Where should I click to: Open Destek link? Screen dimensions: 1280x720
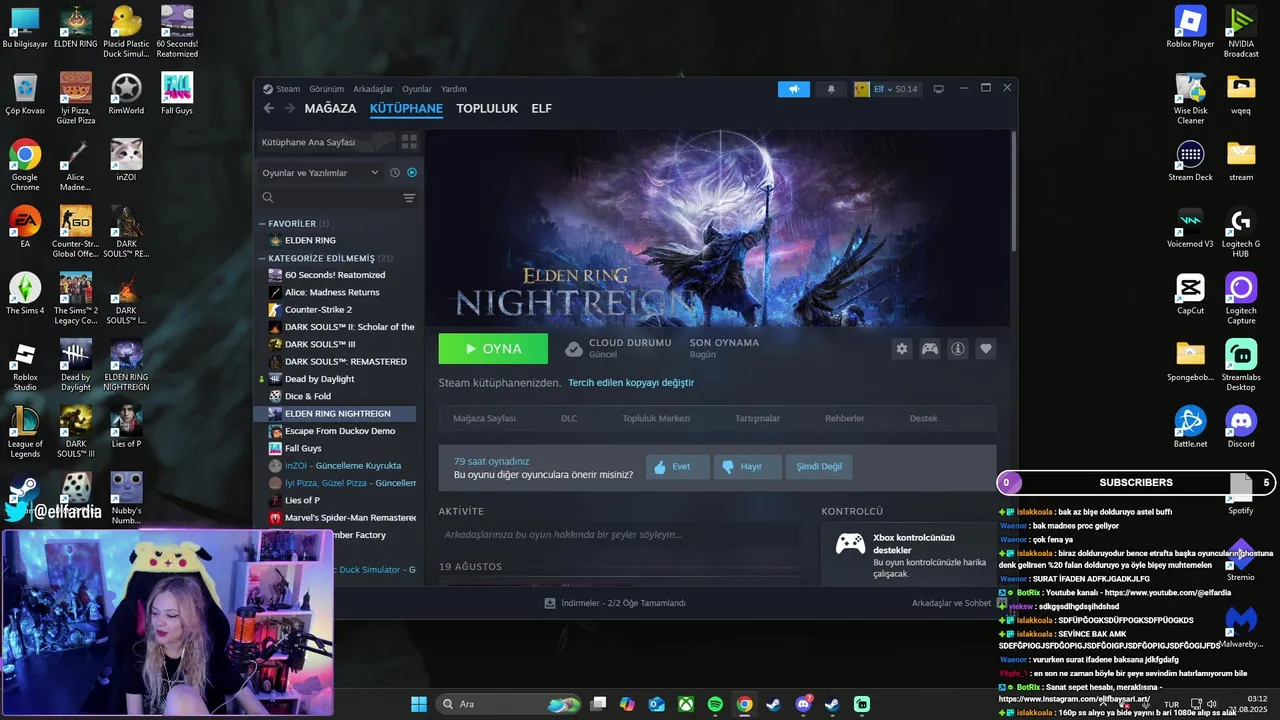(x=923, y=418)
